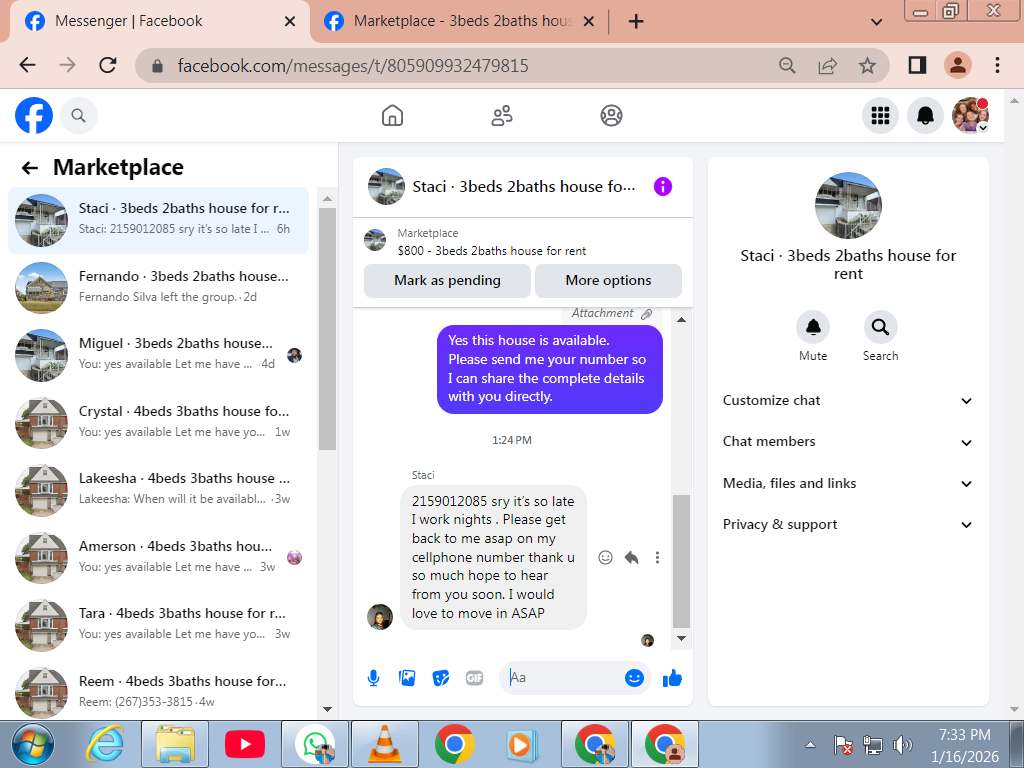Viewport: 1024px width, 768px height.
Task: Expand Customize chat section
Action: point(848,401)
